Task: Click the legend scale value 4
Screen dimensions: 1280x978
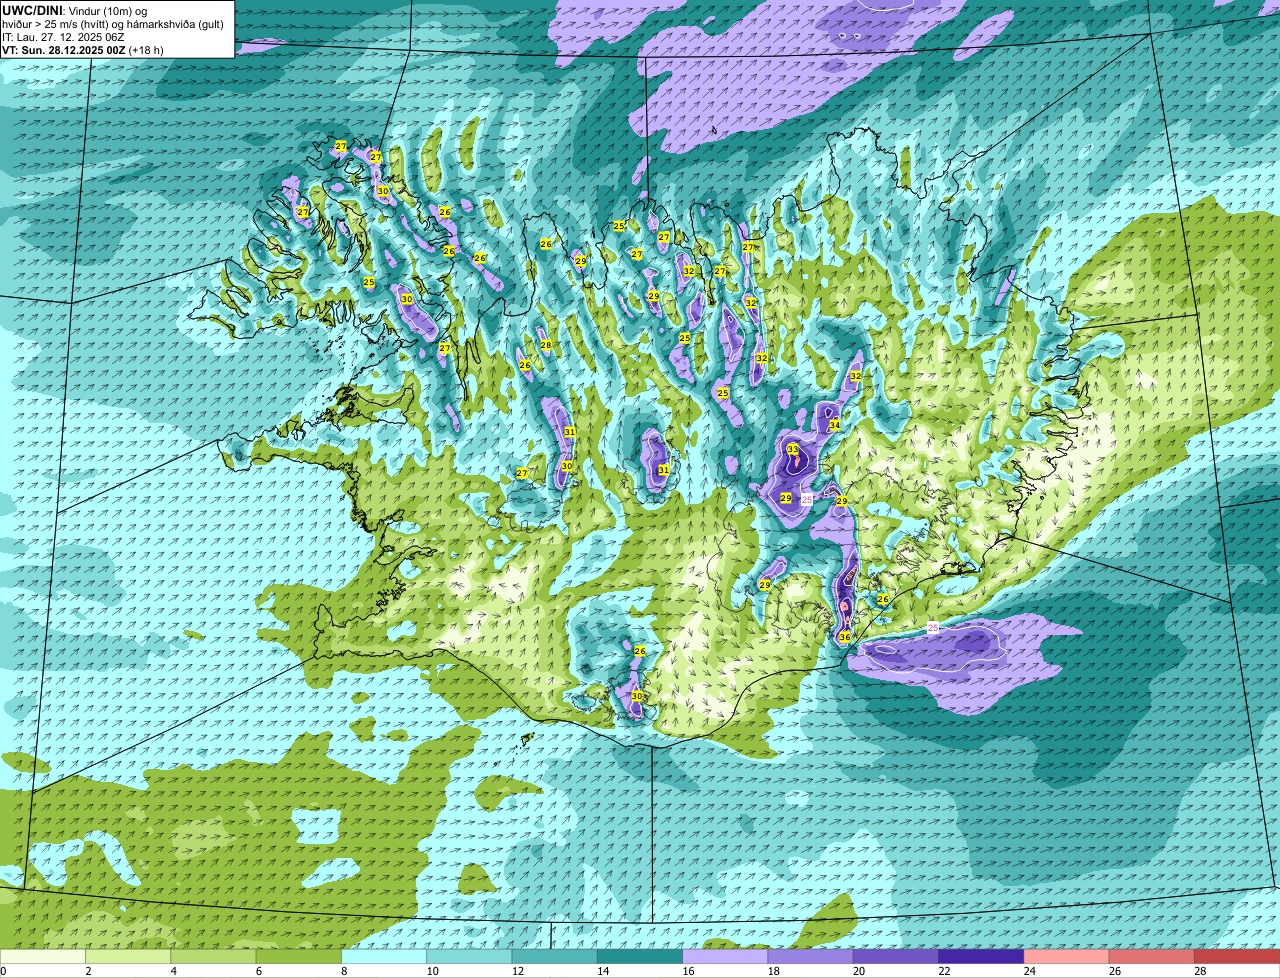Action: [x=173, y=971]
